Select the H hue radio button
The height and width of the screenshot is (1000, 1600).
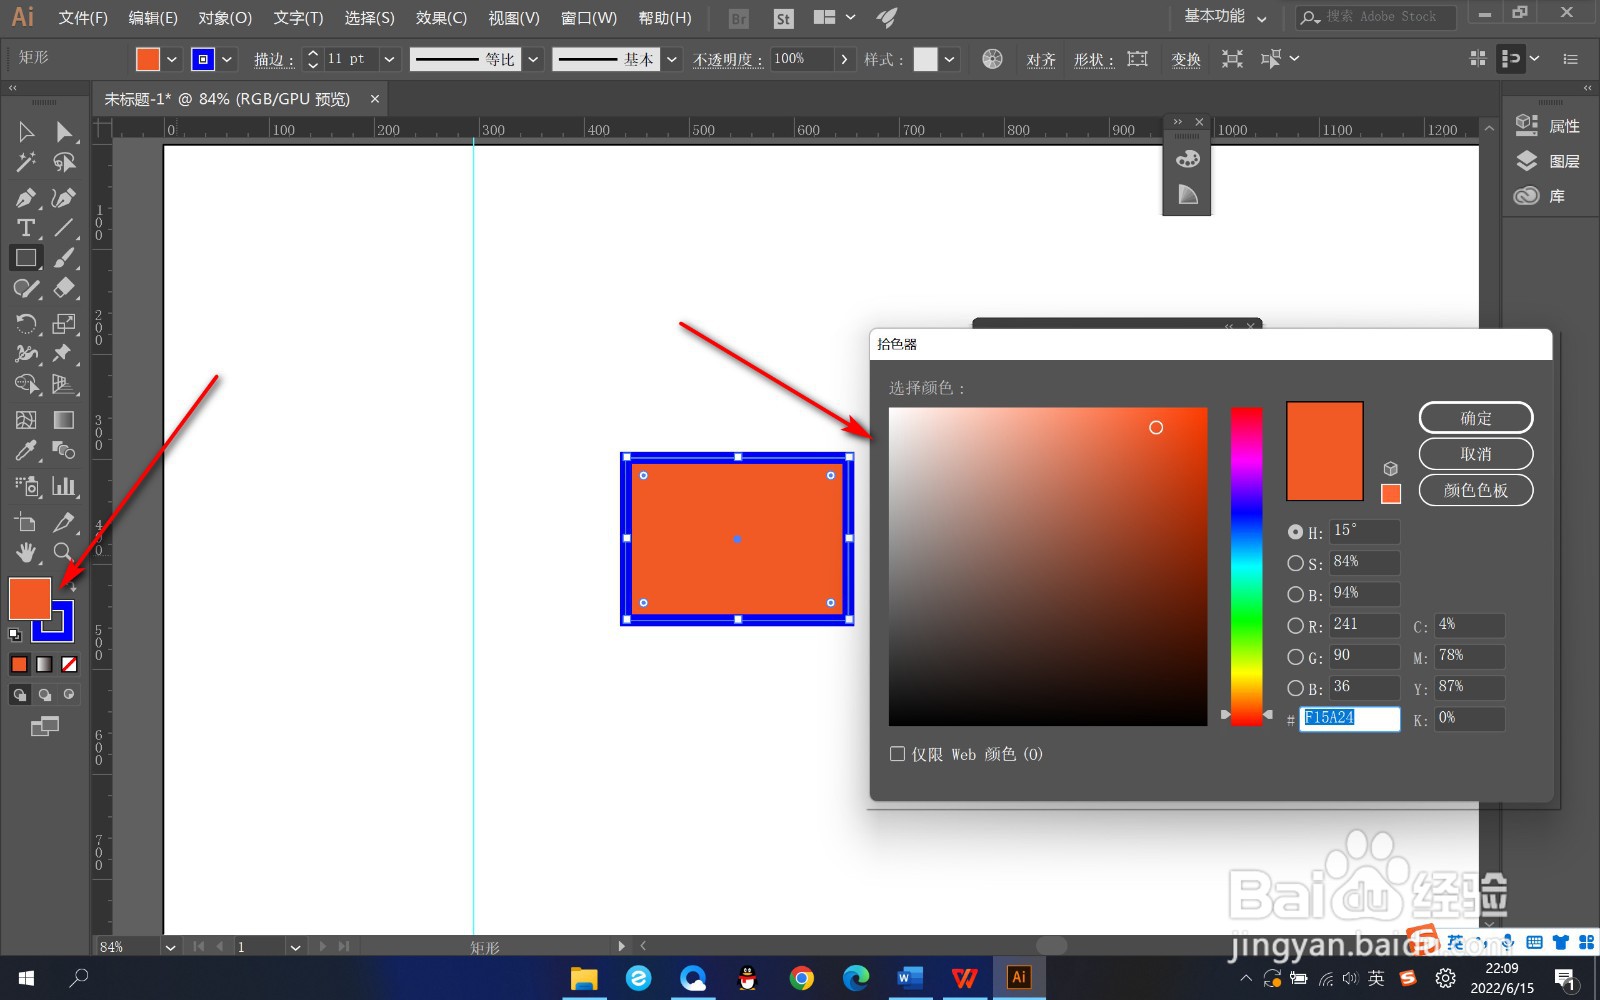(x=1295, y=532)
